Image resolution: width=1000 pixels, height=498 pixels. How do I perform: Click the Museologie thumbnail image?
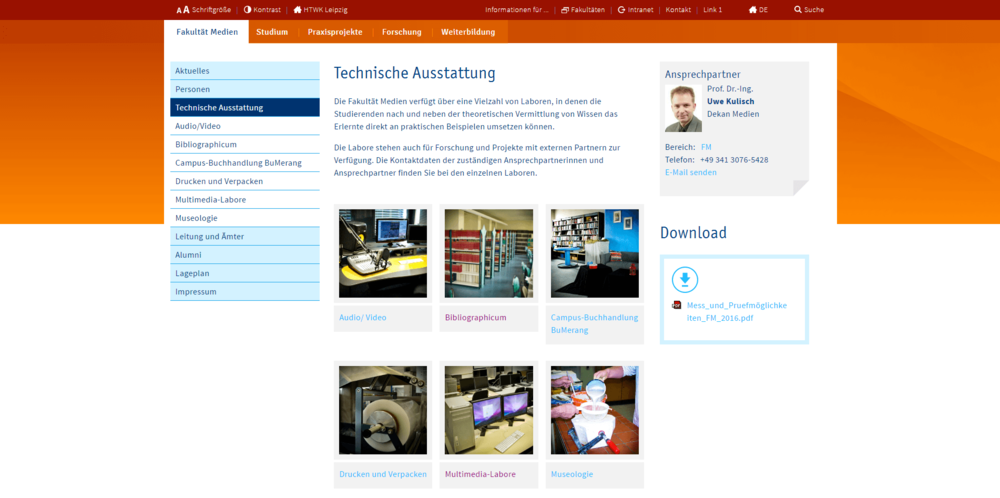point(594,410)
